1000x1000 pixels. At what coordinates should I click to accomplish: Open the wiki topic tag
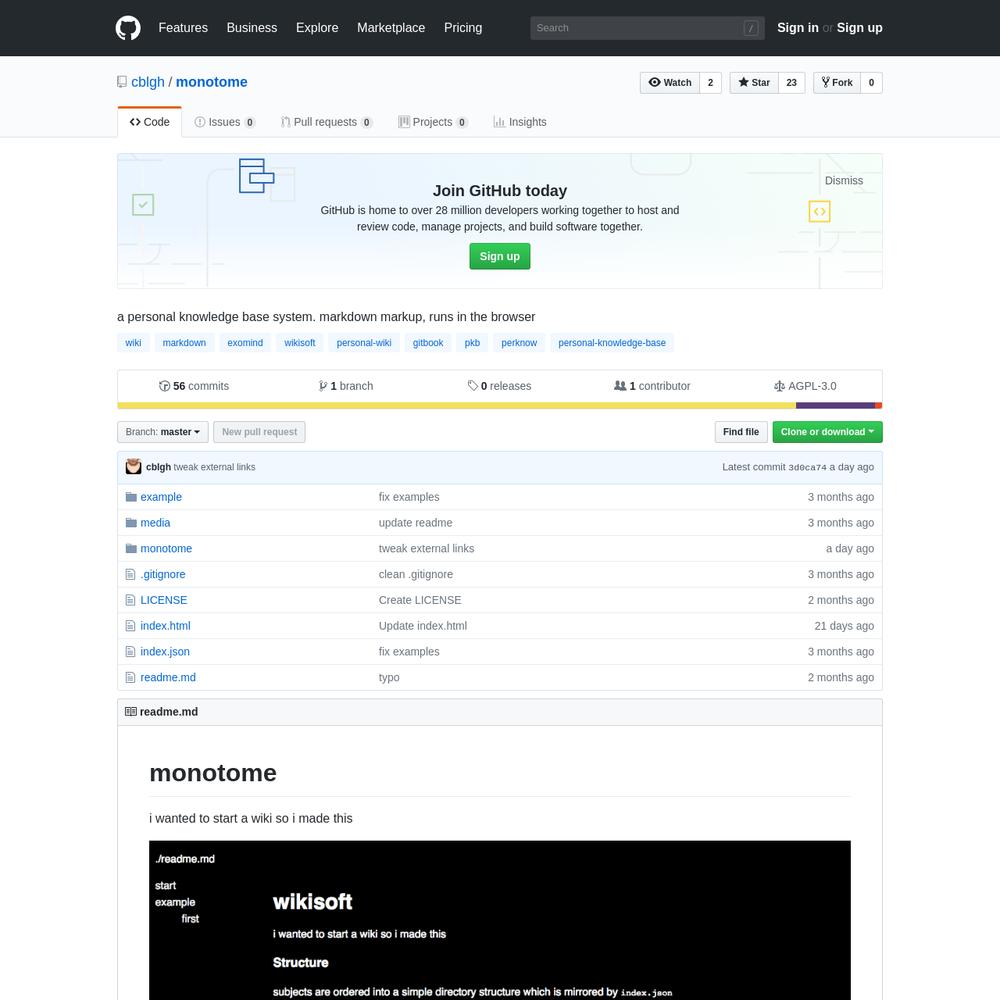point(133,342)
